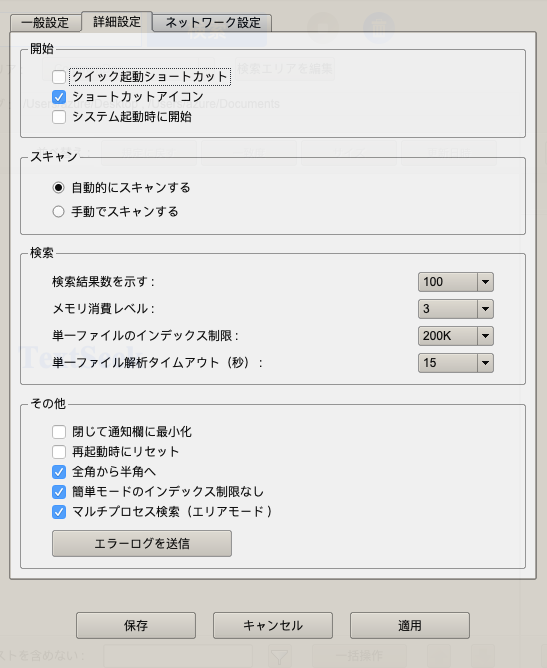Choose 手動でスキャンする radio option
This screenshot has width=547, height=668.
pyautogui.click(x=58, y=212)
